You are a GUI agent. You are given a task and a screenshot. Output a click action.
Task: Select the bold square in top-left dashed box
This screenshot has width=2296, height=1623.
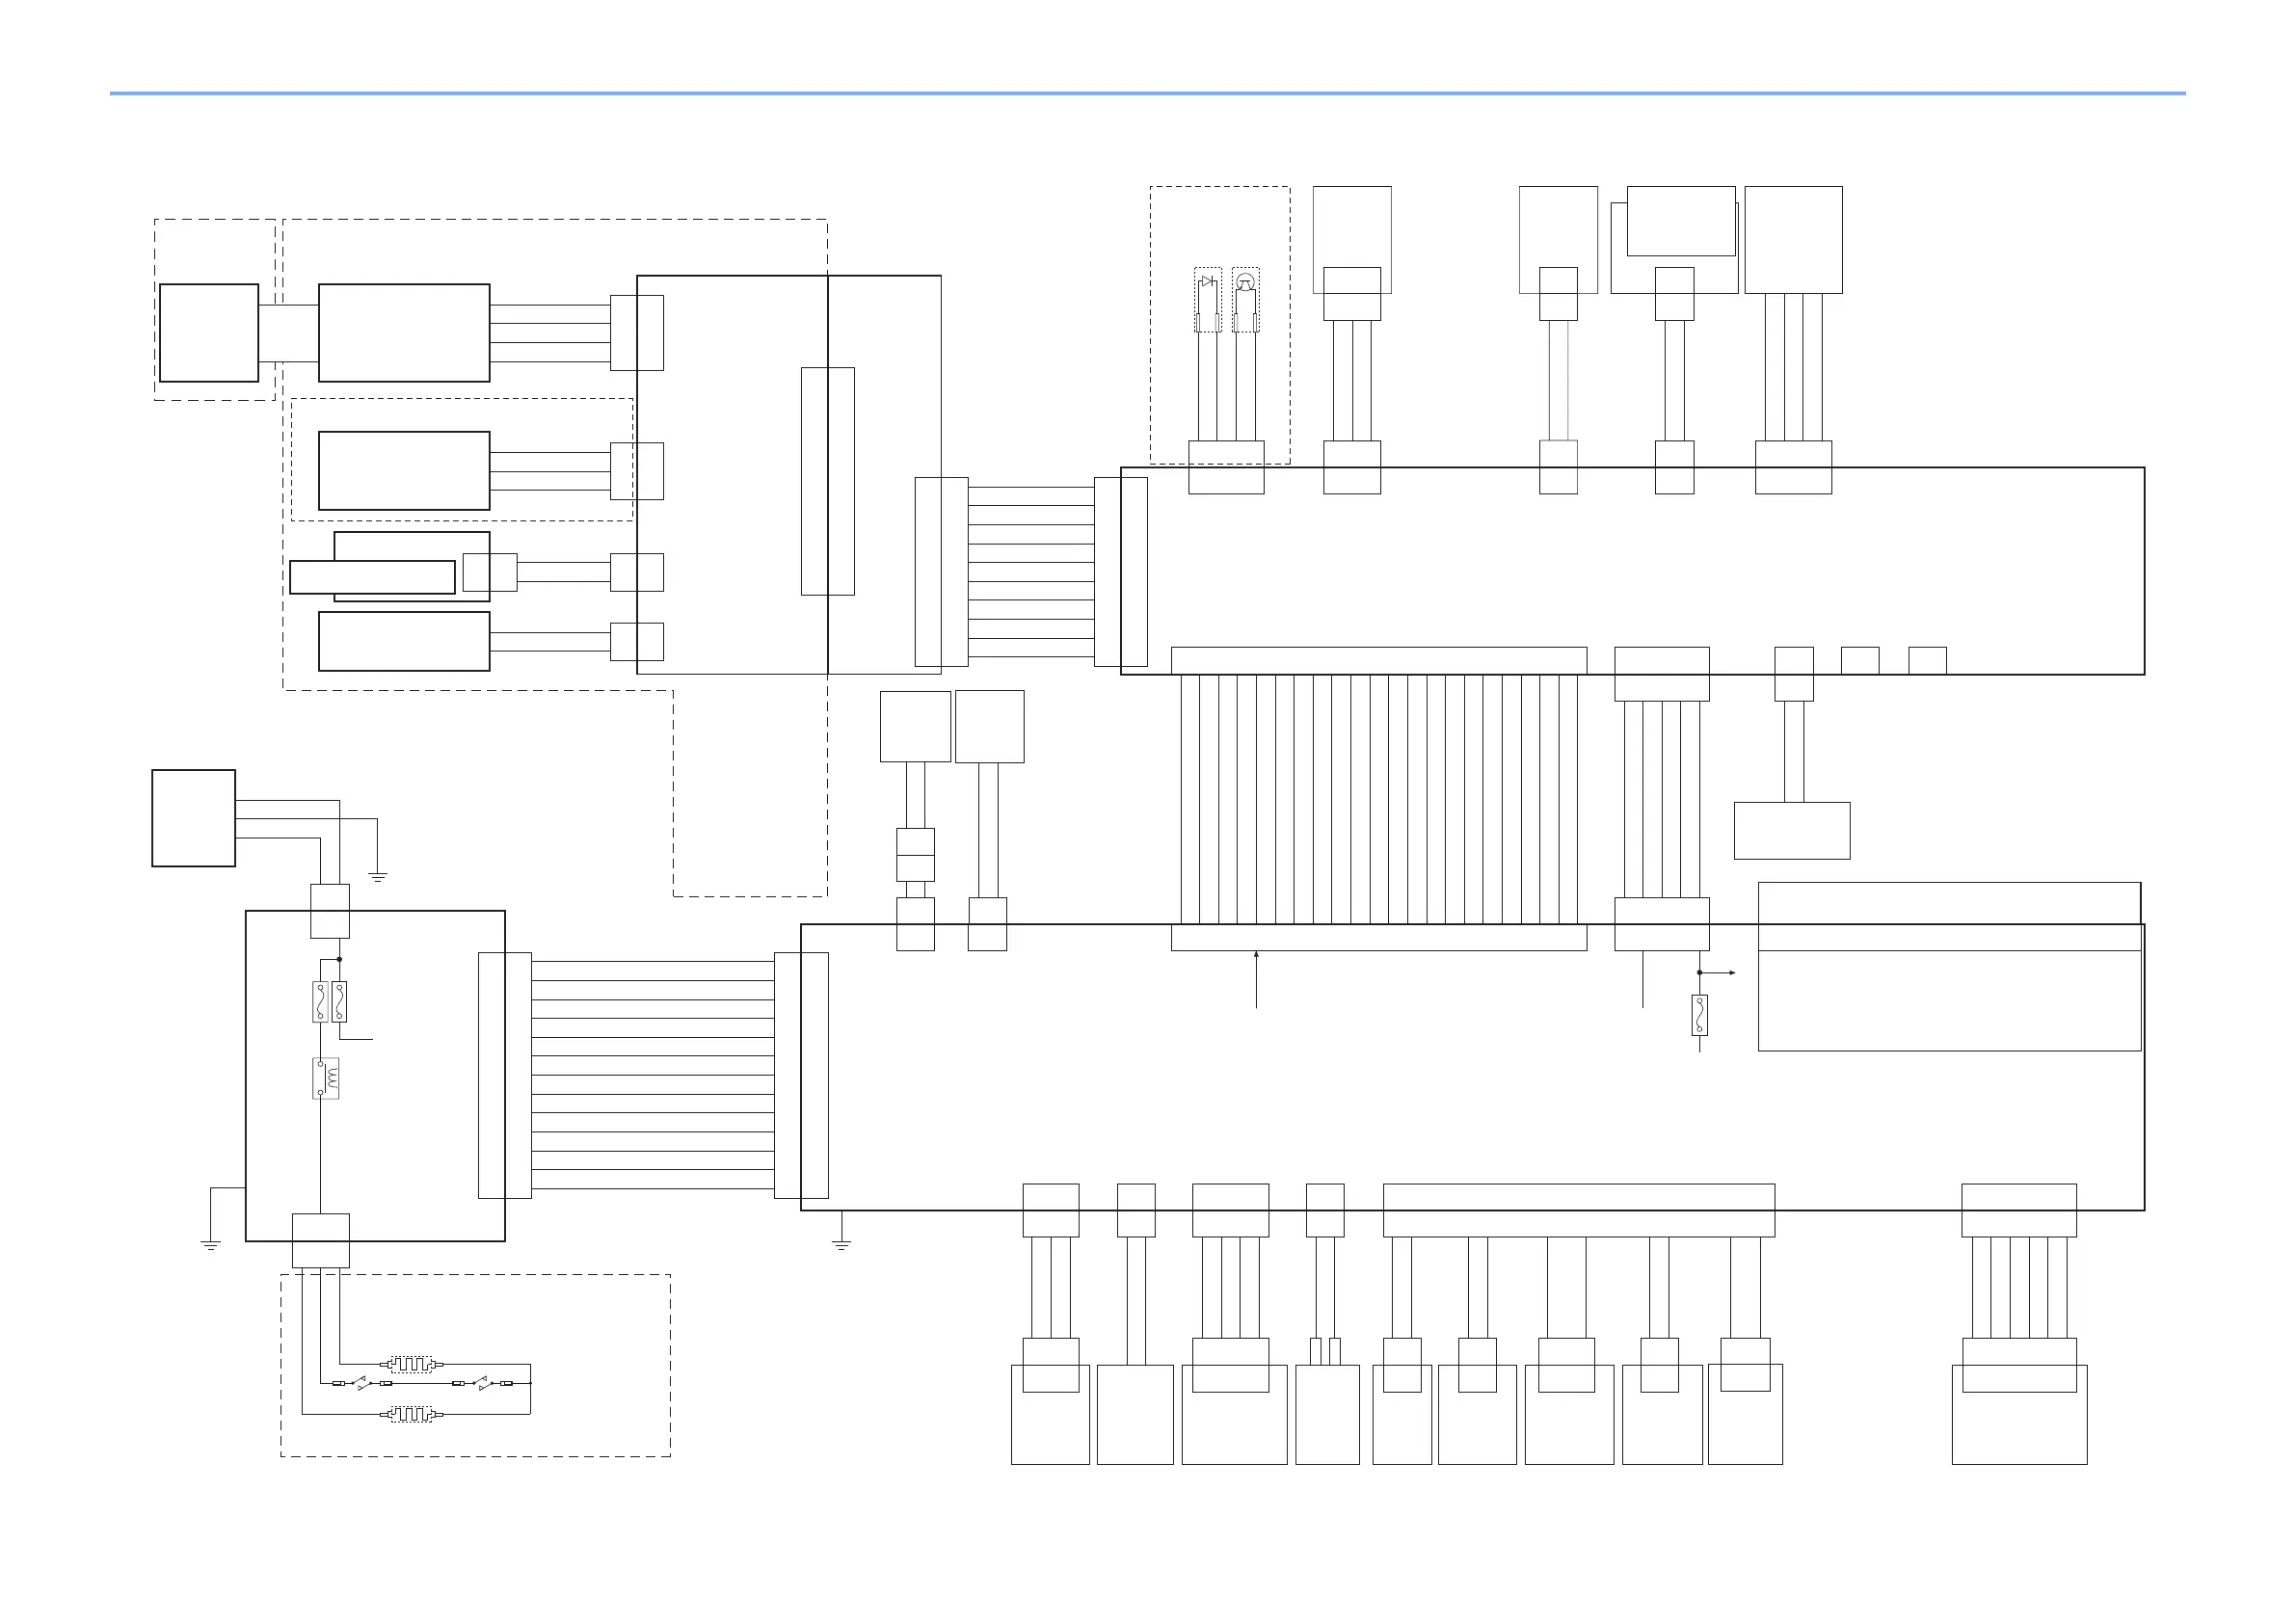(x=209, y=333)
